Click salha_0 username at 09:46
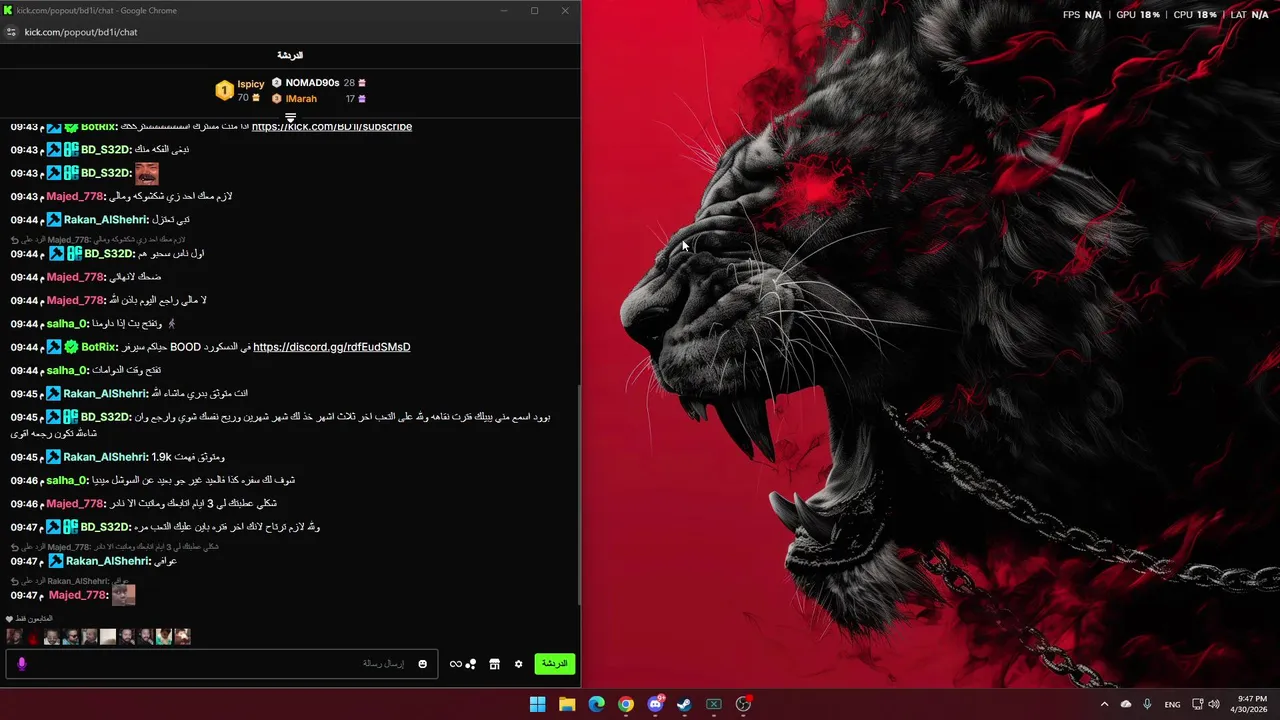The height and width of the screenshot is (720, 1280). click(67, 480)
